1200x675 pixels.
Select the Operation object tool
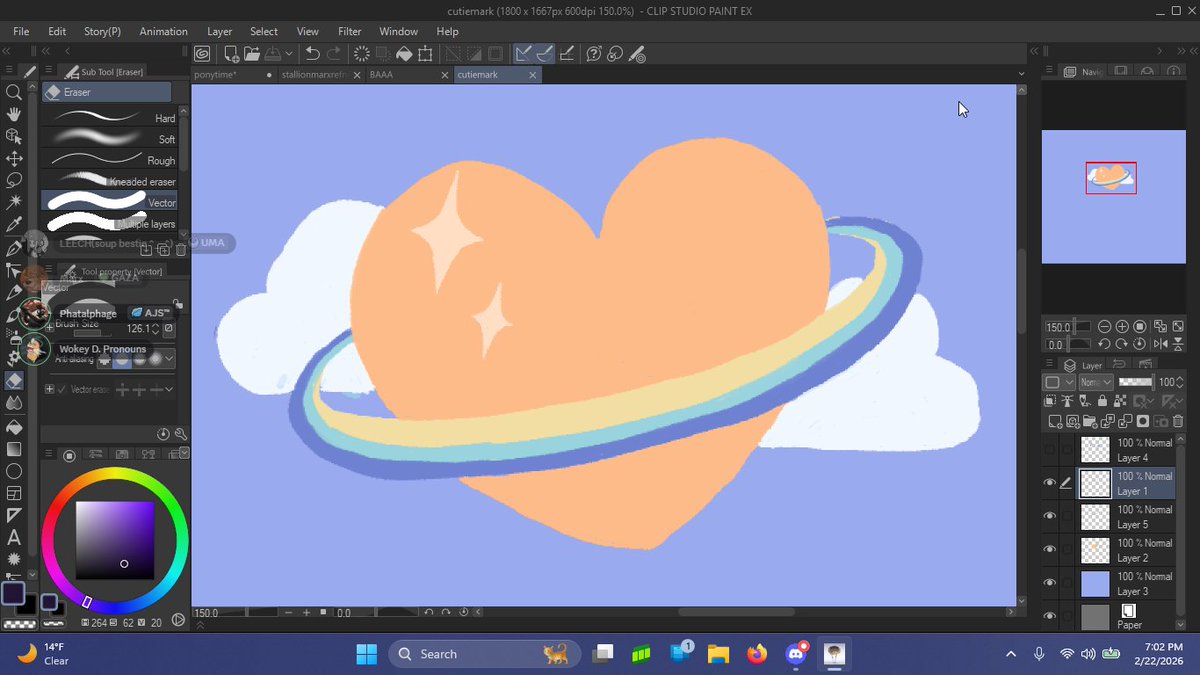pos(14,136)
